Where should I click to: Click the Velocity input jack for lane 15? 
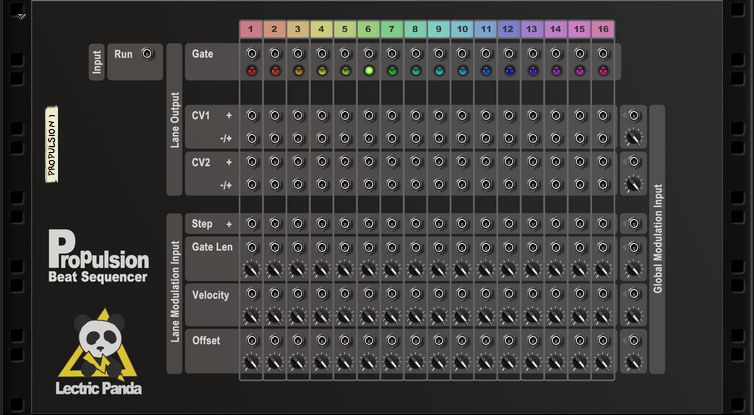pyautogui.click(x=580, y=293)
